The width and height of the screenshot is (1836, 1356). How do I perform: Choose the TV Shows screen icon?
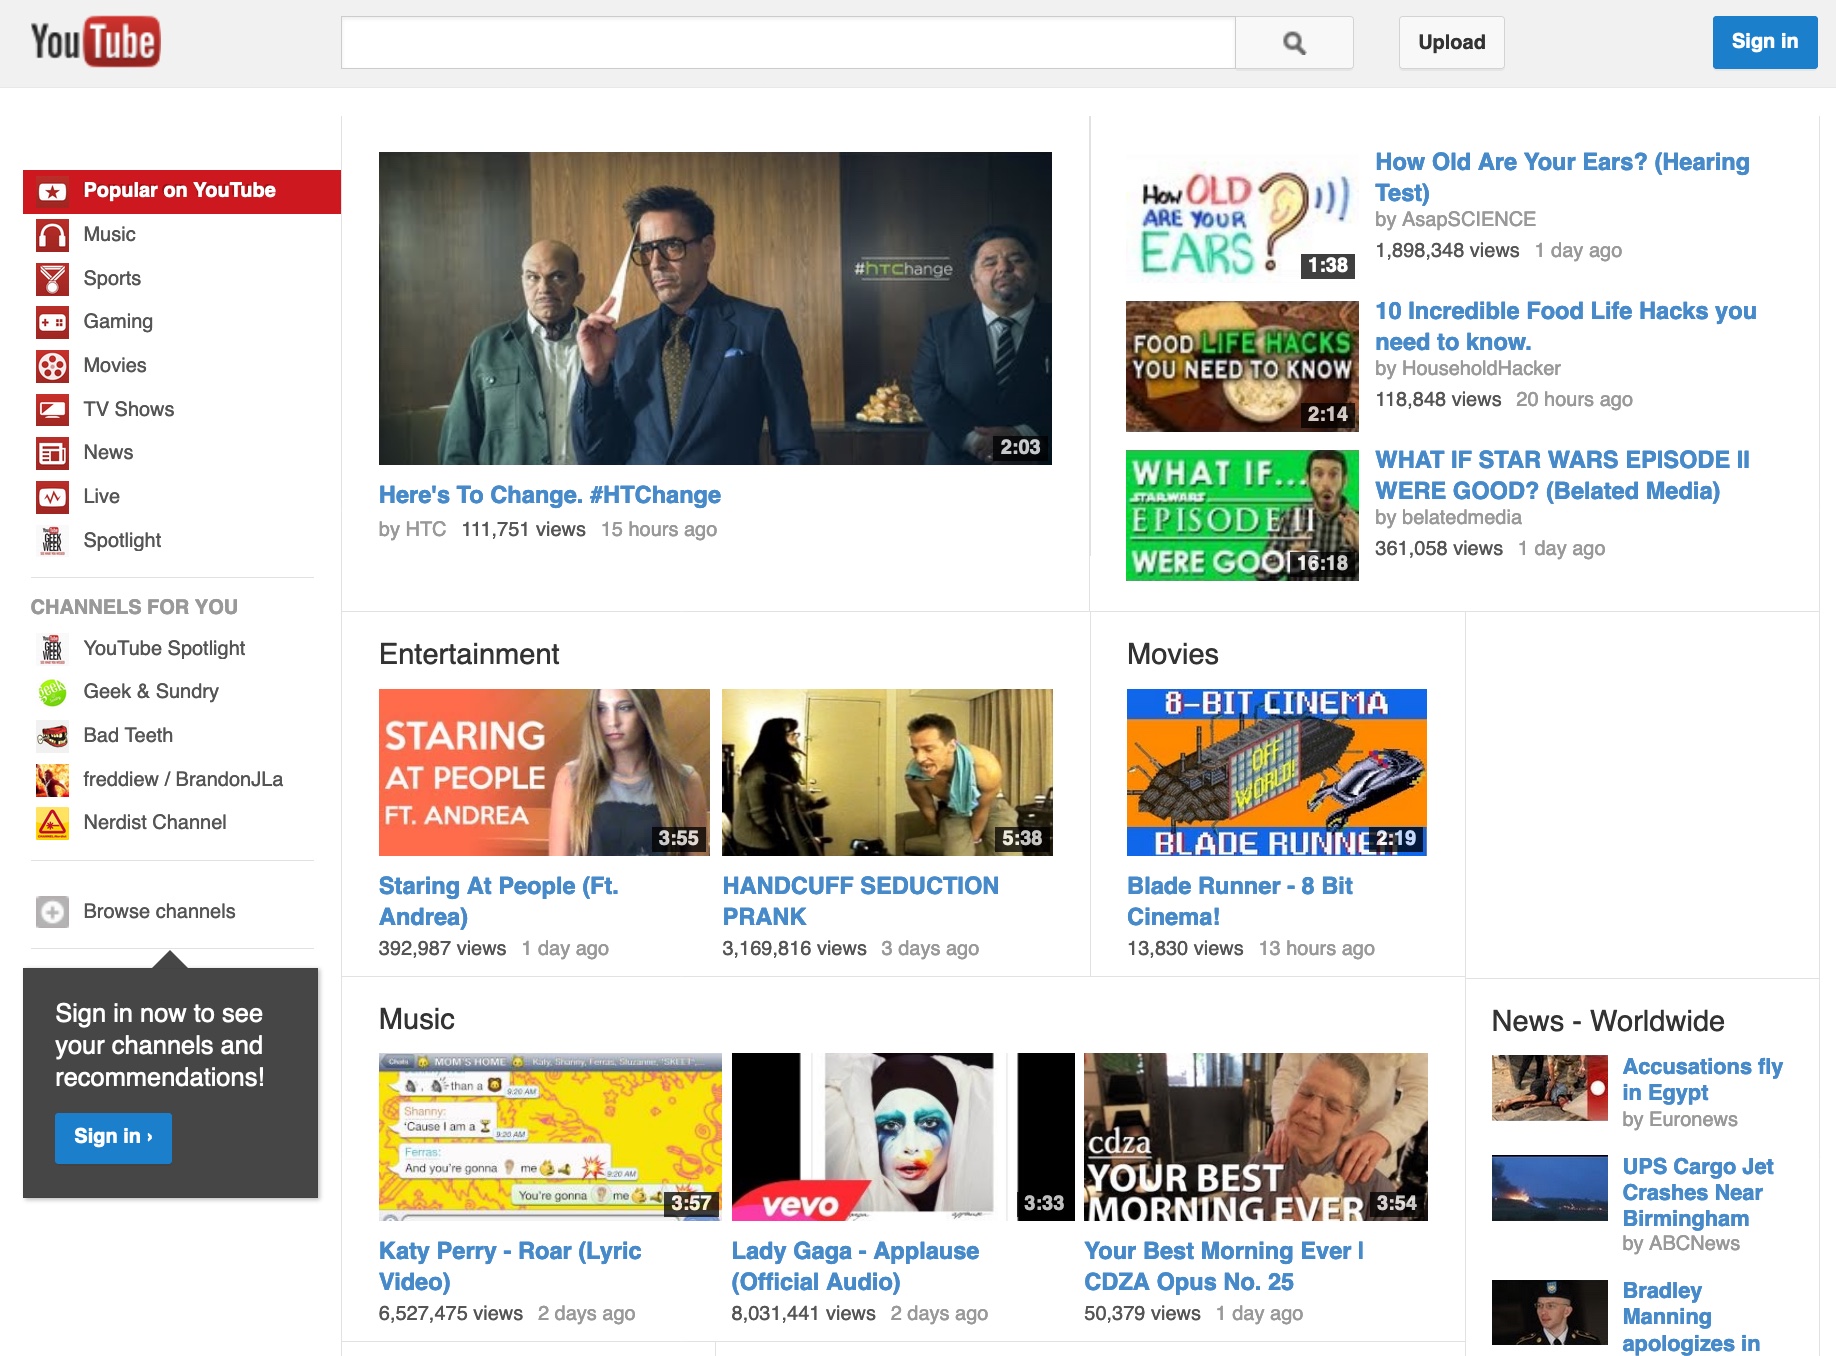pyautogui.click(x=52, y=410)
